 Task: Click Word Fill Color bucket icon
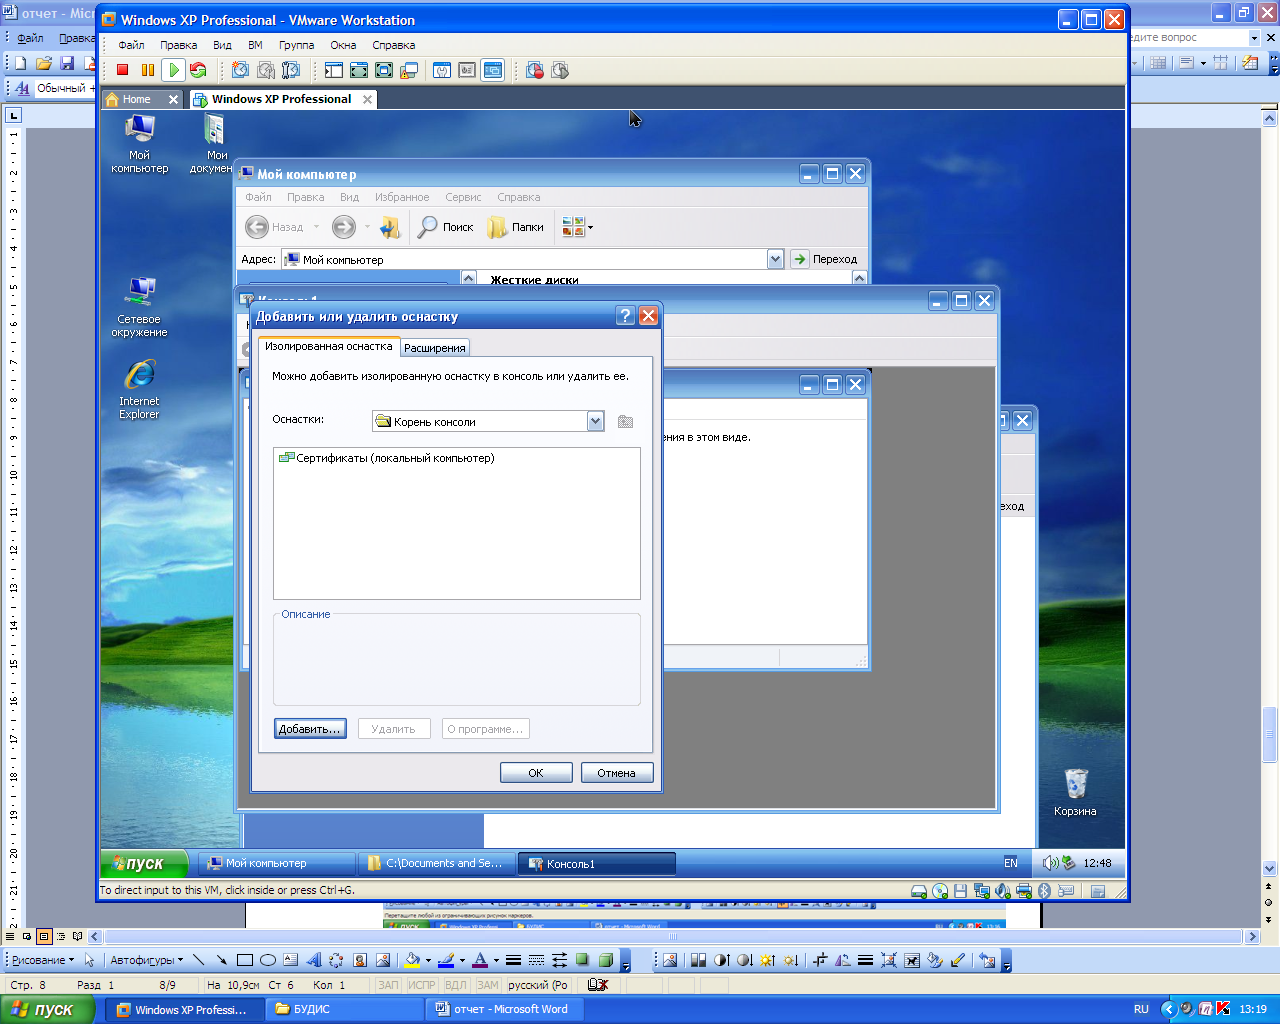412,960
